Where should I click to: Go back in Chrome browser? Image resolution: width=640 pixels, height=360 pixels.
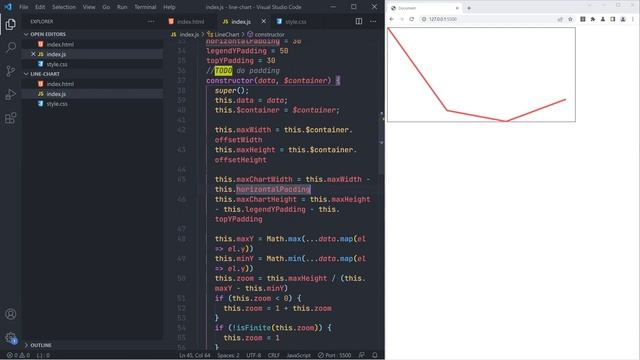click(x=392, y=19)
